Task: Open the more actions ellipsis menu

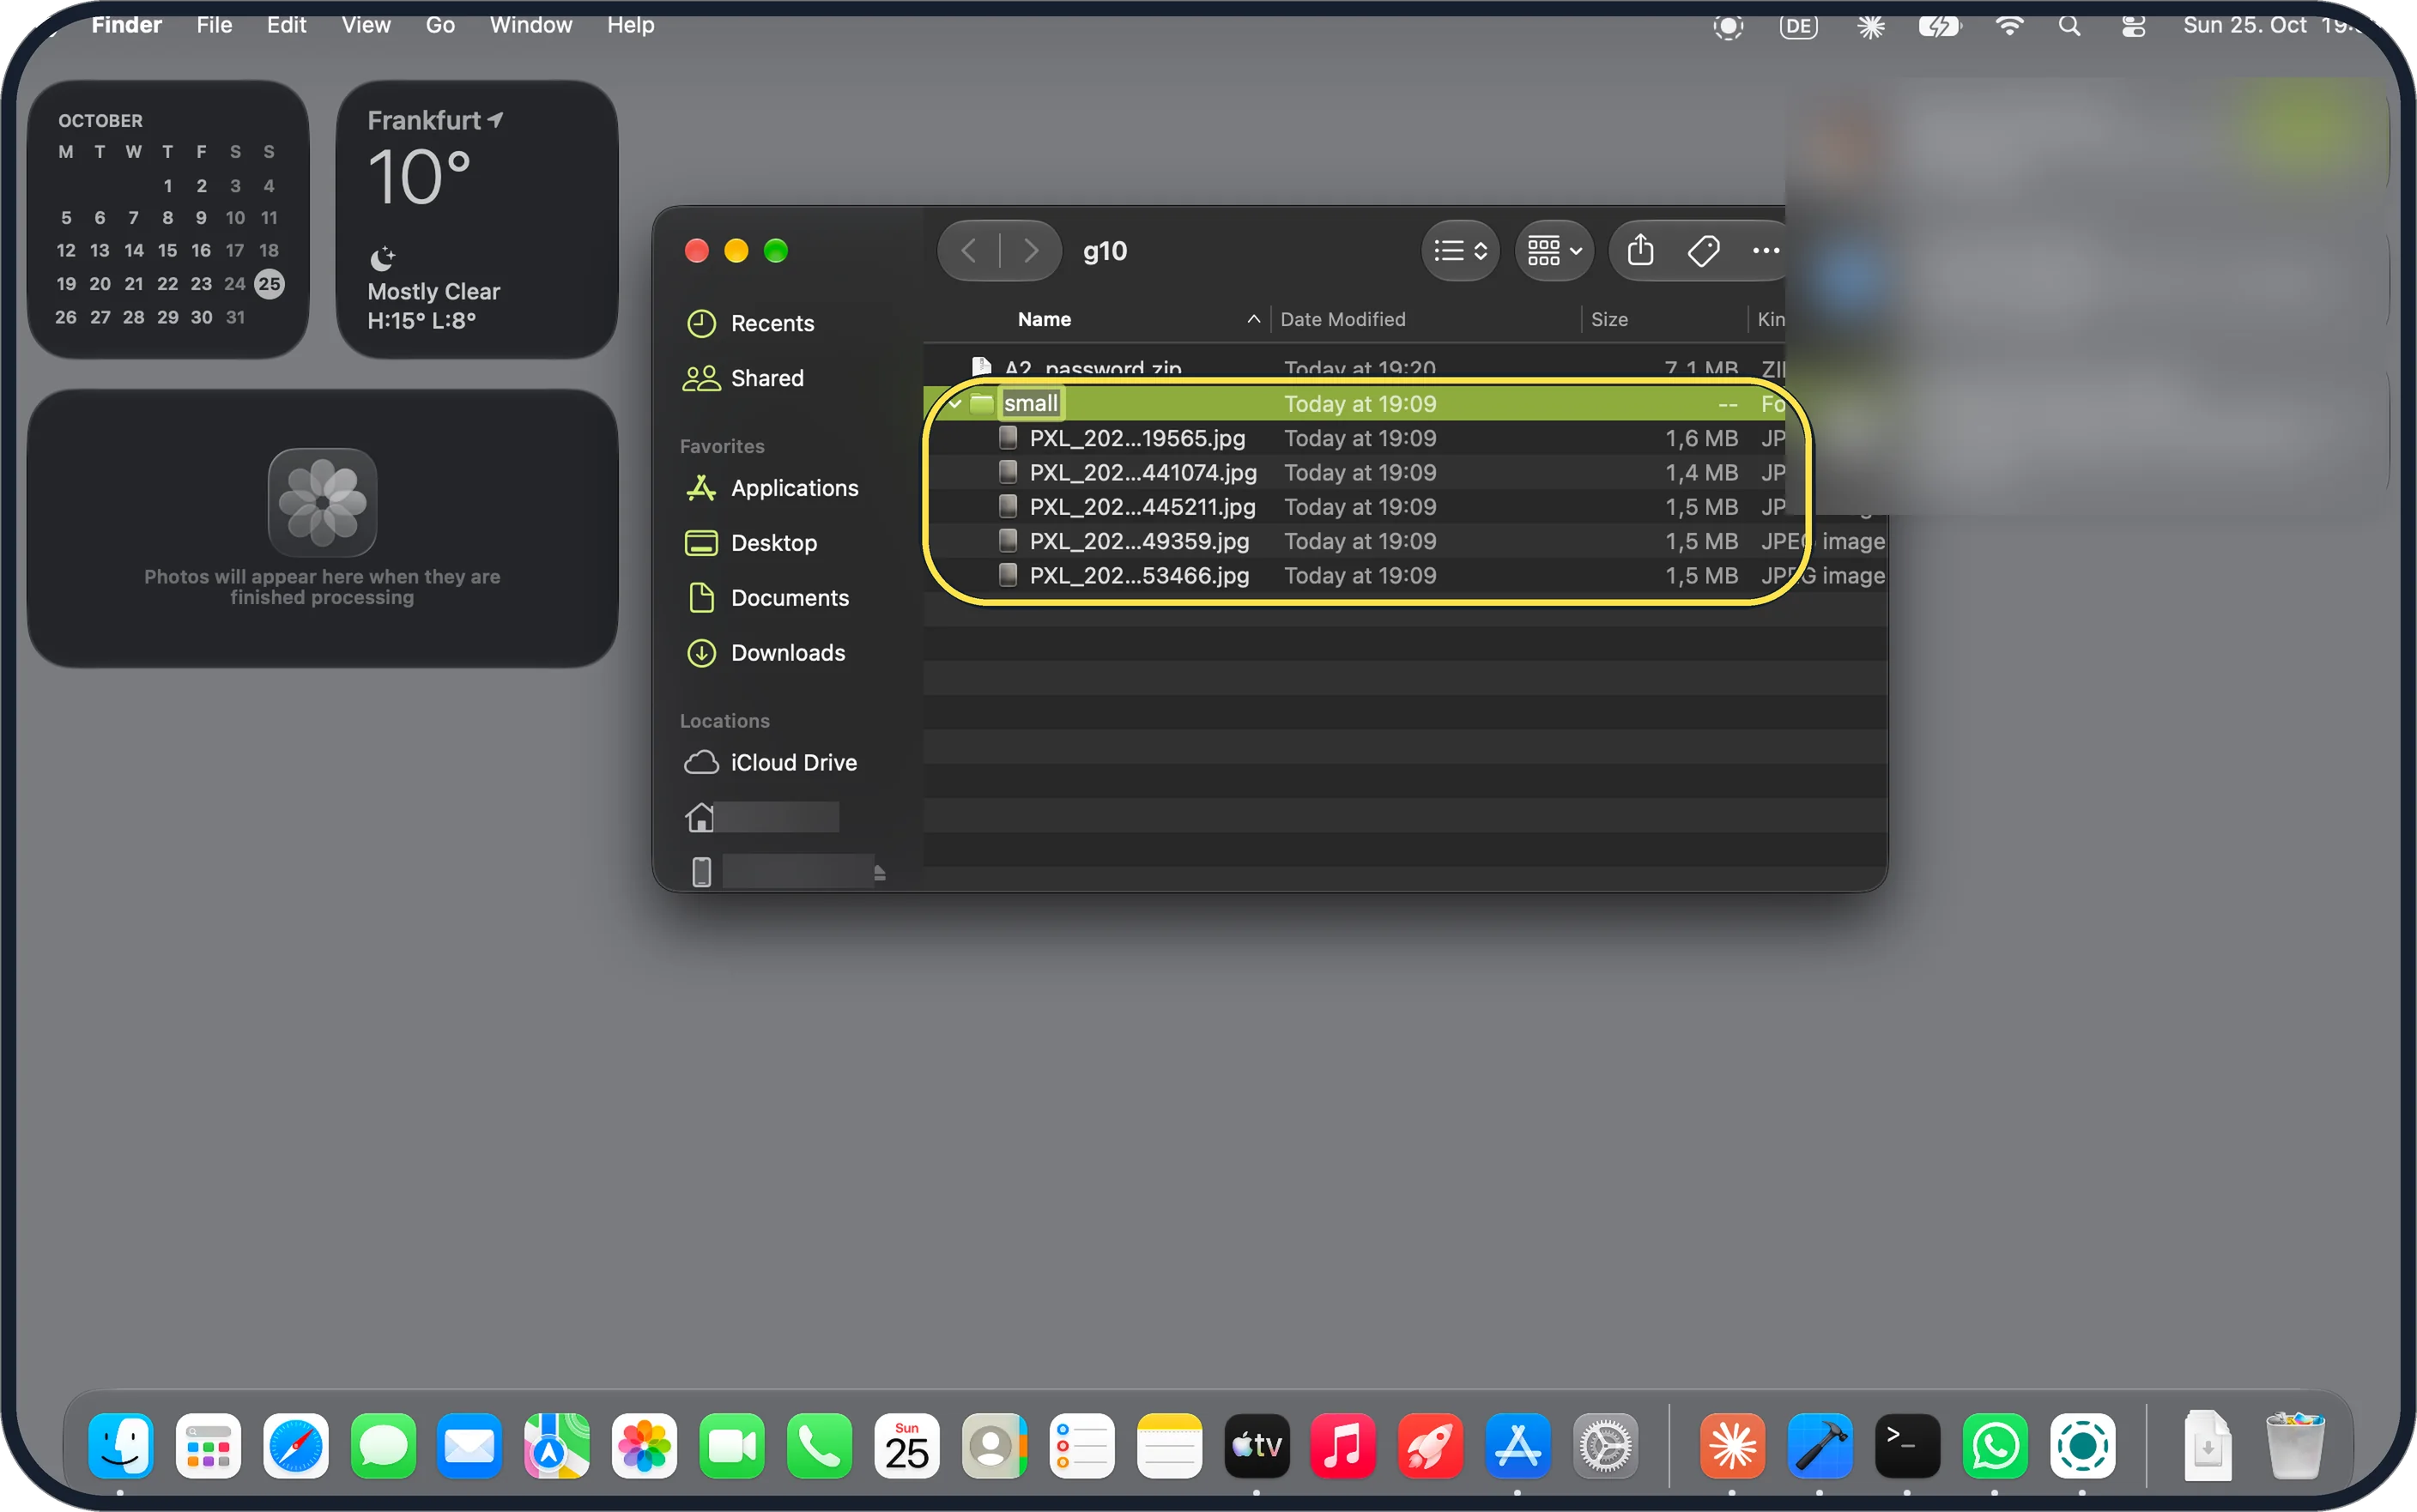Action: point(1766,250)
